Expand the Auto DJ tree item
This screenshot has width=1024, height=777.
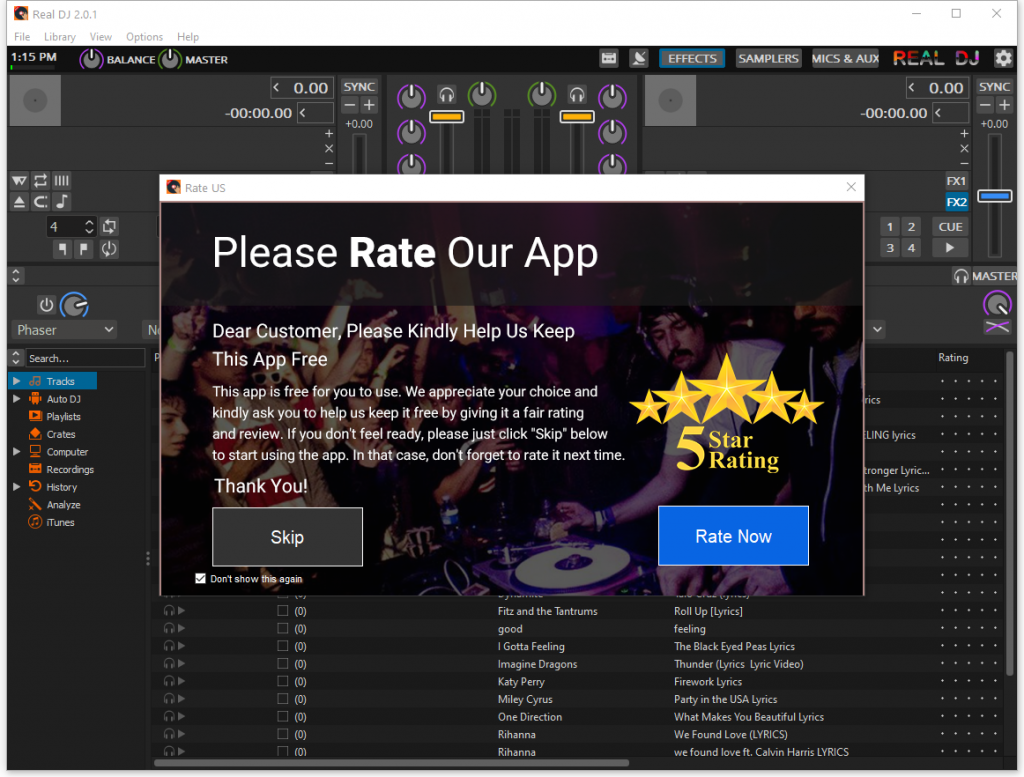pyautogui.click(x=16, y=399)
